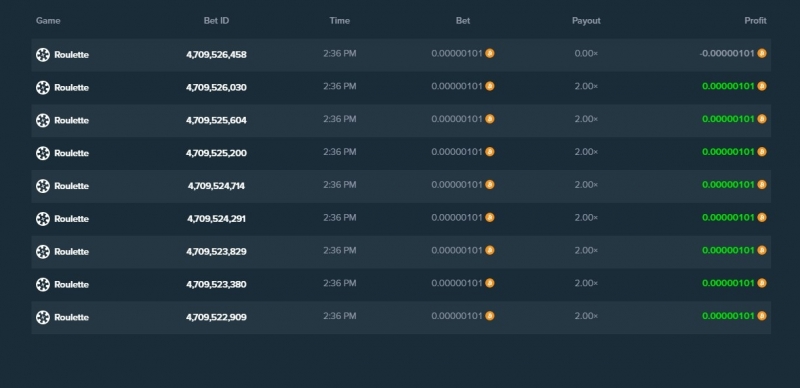Click the Payout column header

coord(586,21)
